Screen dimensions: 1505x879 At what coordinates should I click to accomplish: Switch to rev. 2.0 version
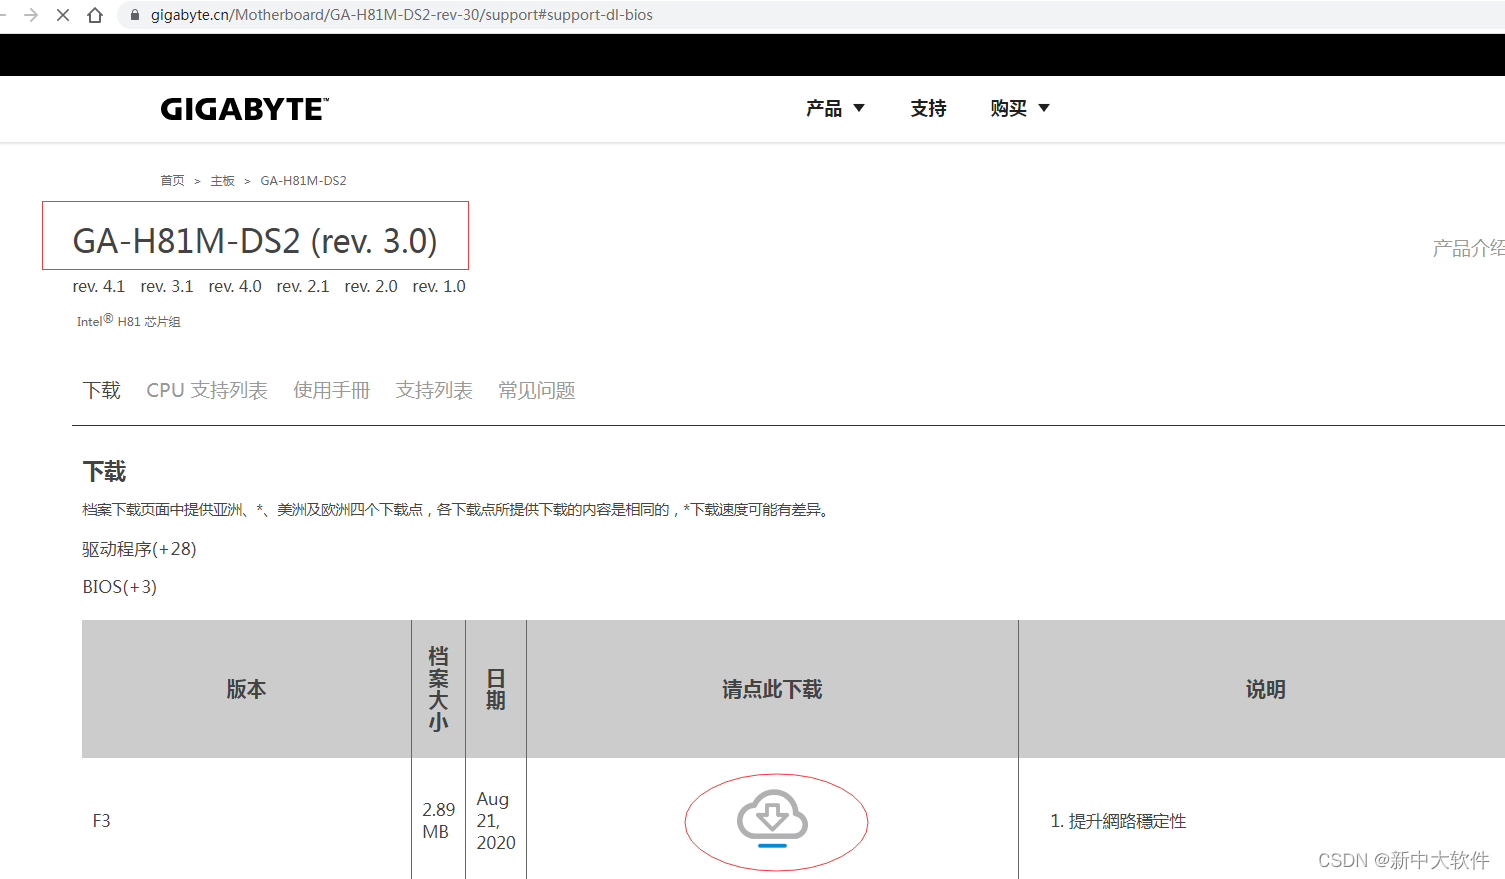tap(371, 286)
